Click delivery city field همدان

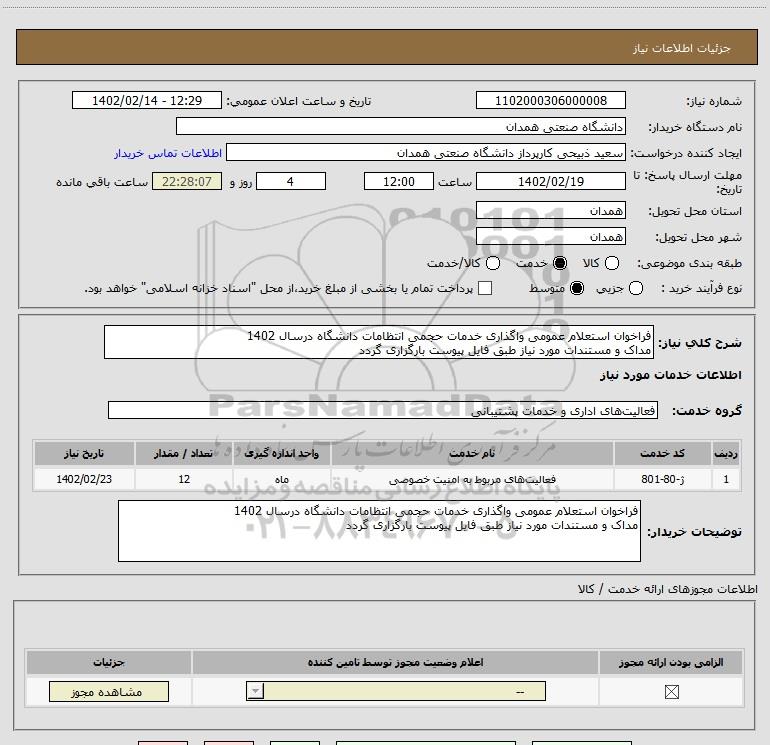pyautogui.click(x=550, y=237)
